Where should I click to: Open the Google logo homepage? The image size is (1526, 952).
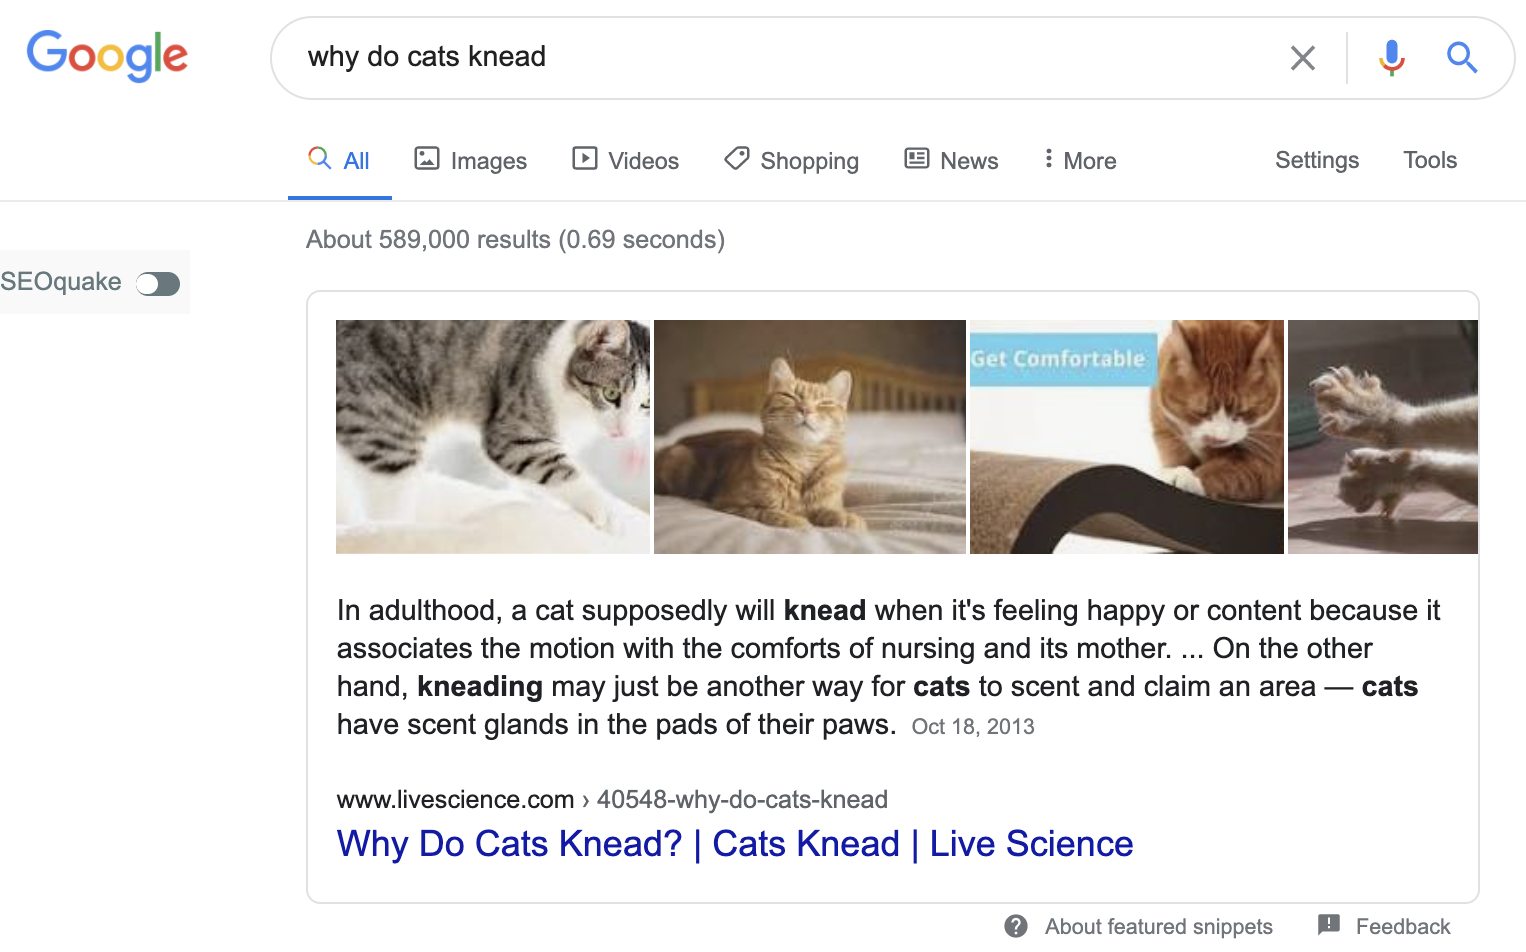pos(107,56)
